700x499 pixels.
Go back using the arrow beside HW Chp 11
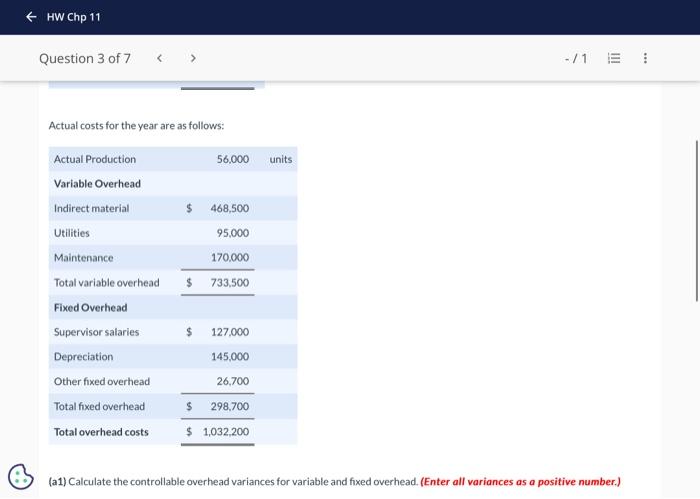[31, 17]
